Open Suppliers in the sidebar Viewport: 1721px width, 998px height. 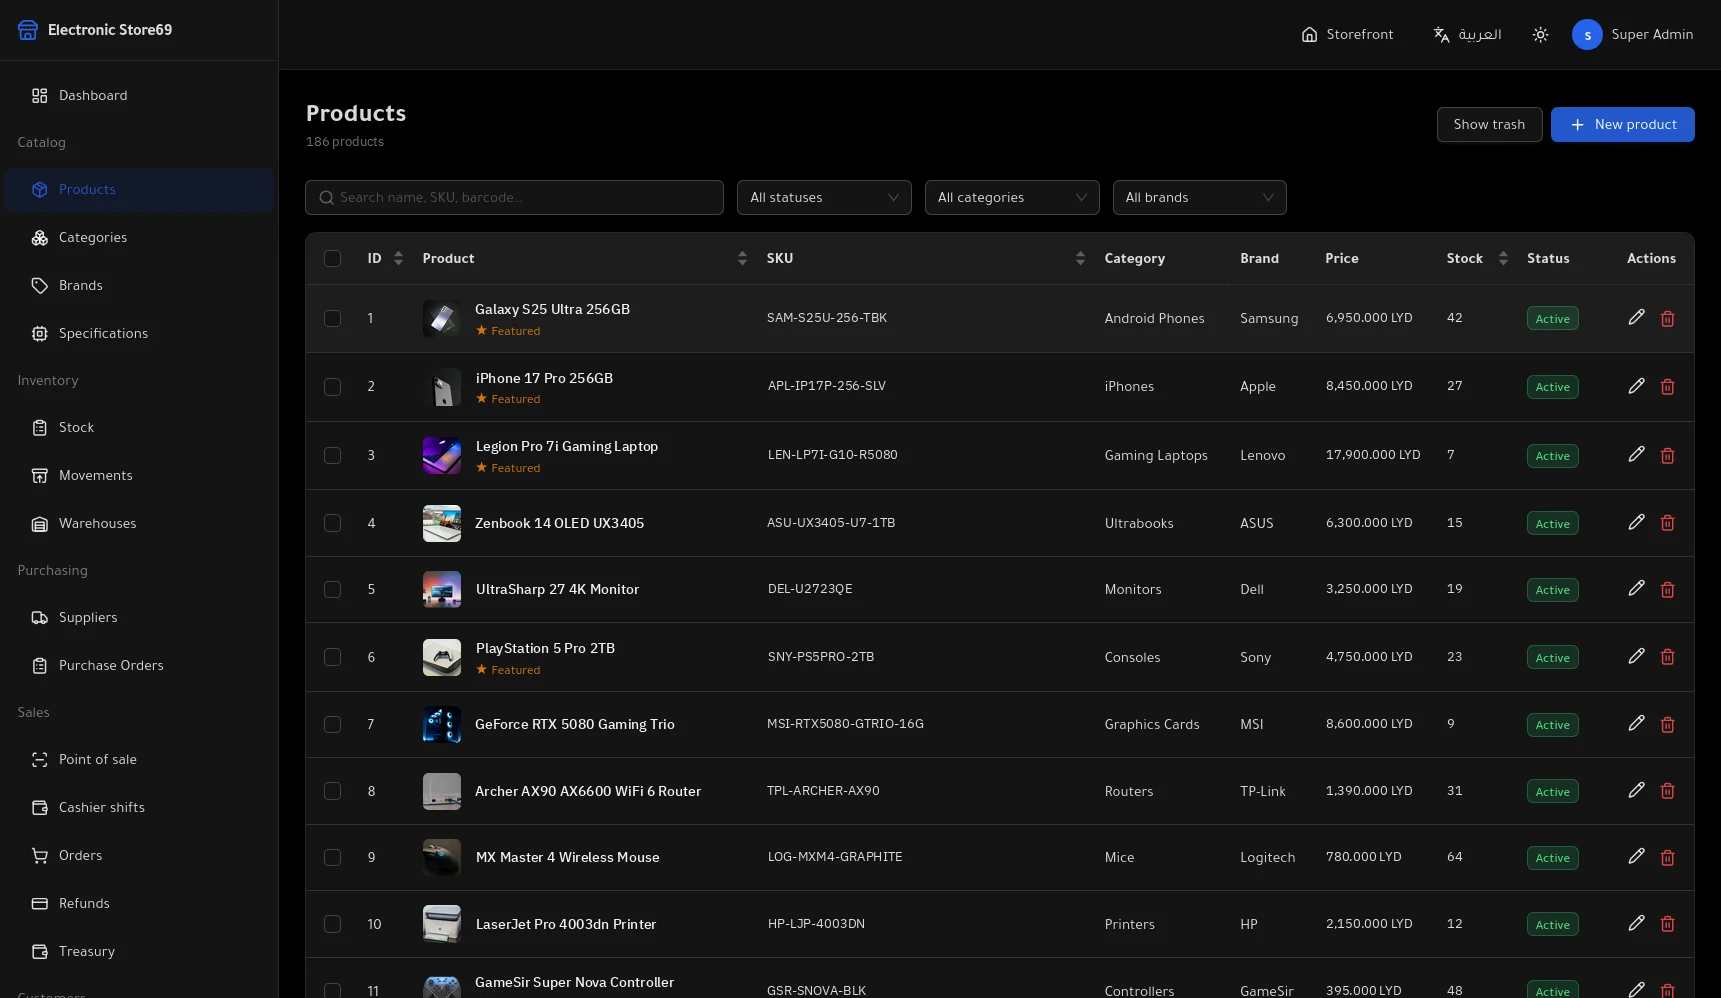pos(139,618)
